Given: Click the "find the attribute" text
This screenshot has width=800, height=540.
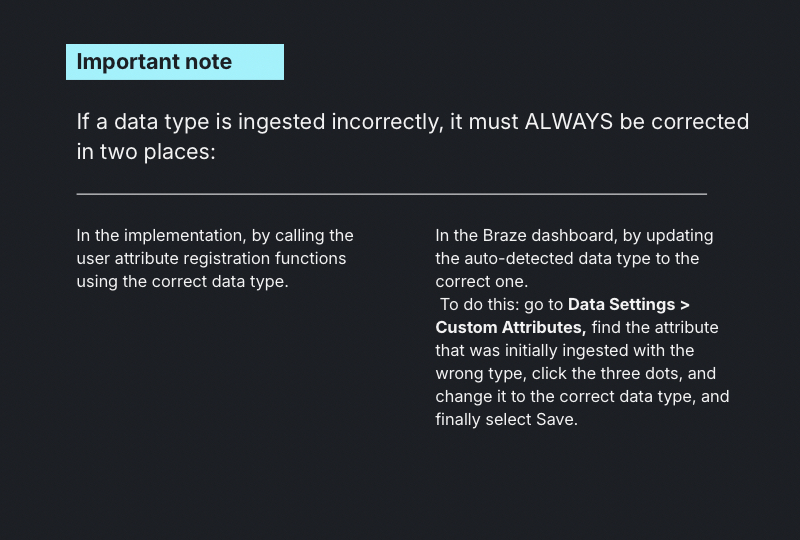Looking at the screenshot, I should click(655, 328).
